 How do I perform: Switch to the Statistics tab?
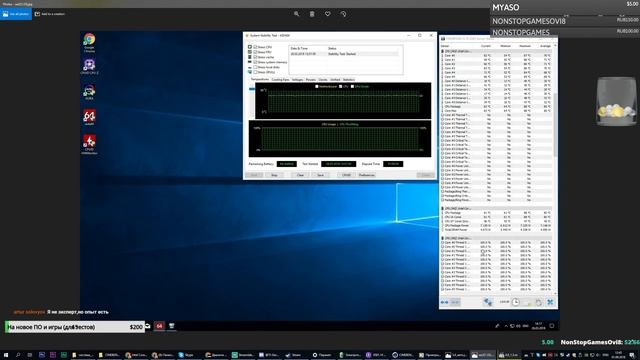click(349, 80)
